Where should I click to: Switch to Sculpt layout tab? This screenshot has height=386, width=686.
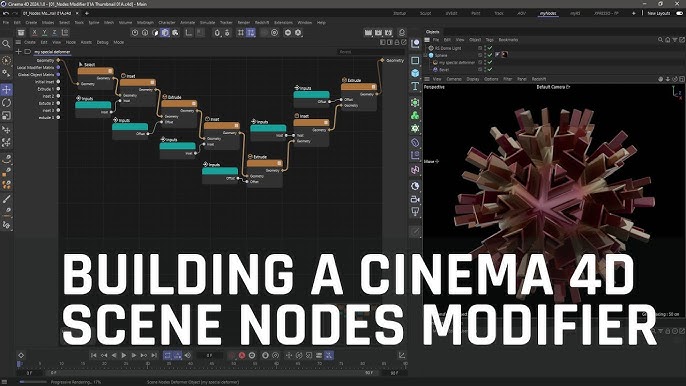tap(425, 14)
